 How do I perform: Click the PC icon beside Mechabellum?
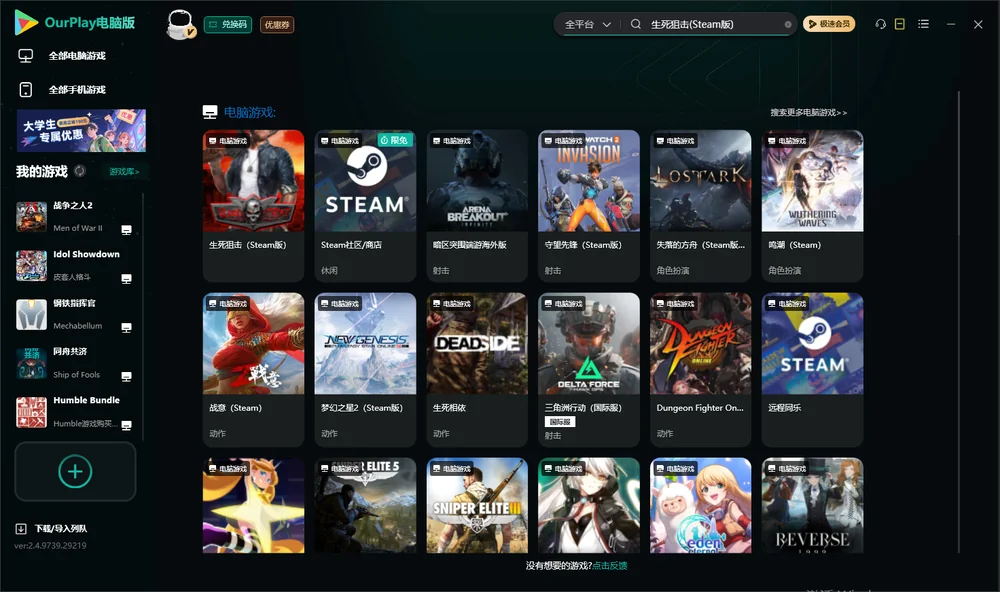pos(126,327)
